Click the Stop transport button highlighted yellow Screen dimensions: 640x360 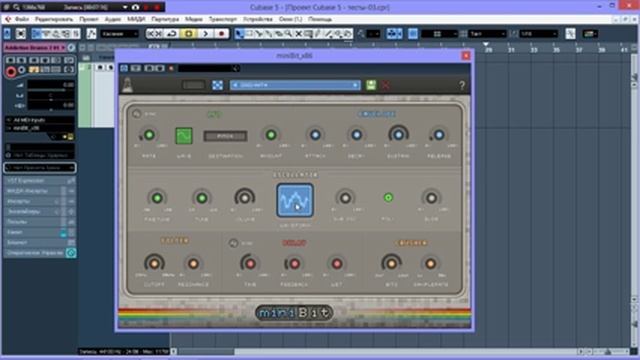point(189,34)
